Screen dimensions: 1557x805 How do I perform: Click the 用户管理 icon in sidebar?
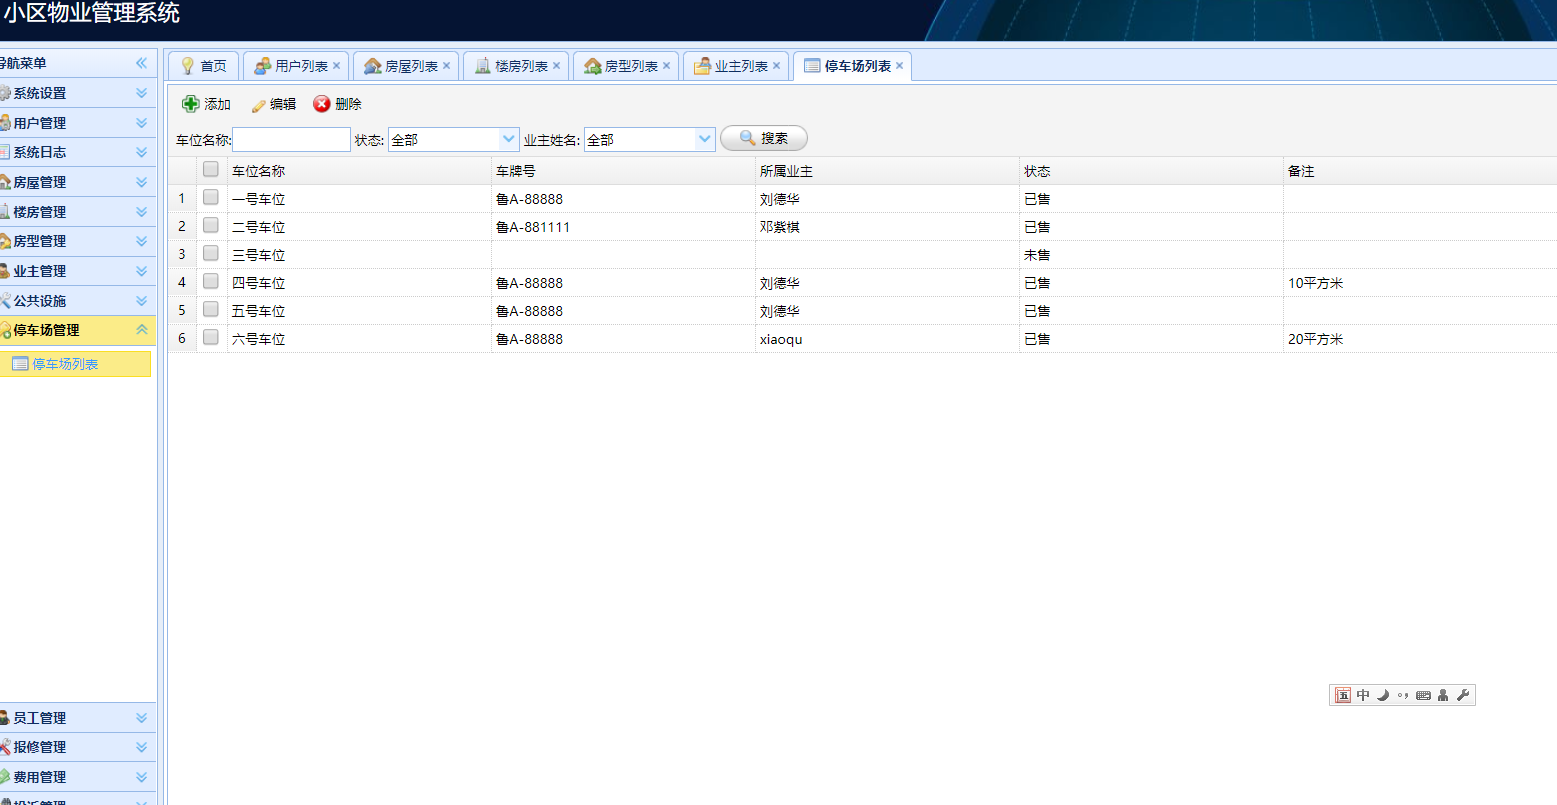pos(5,123)
